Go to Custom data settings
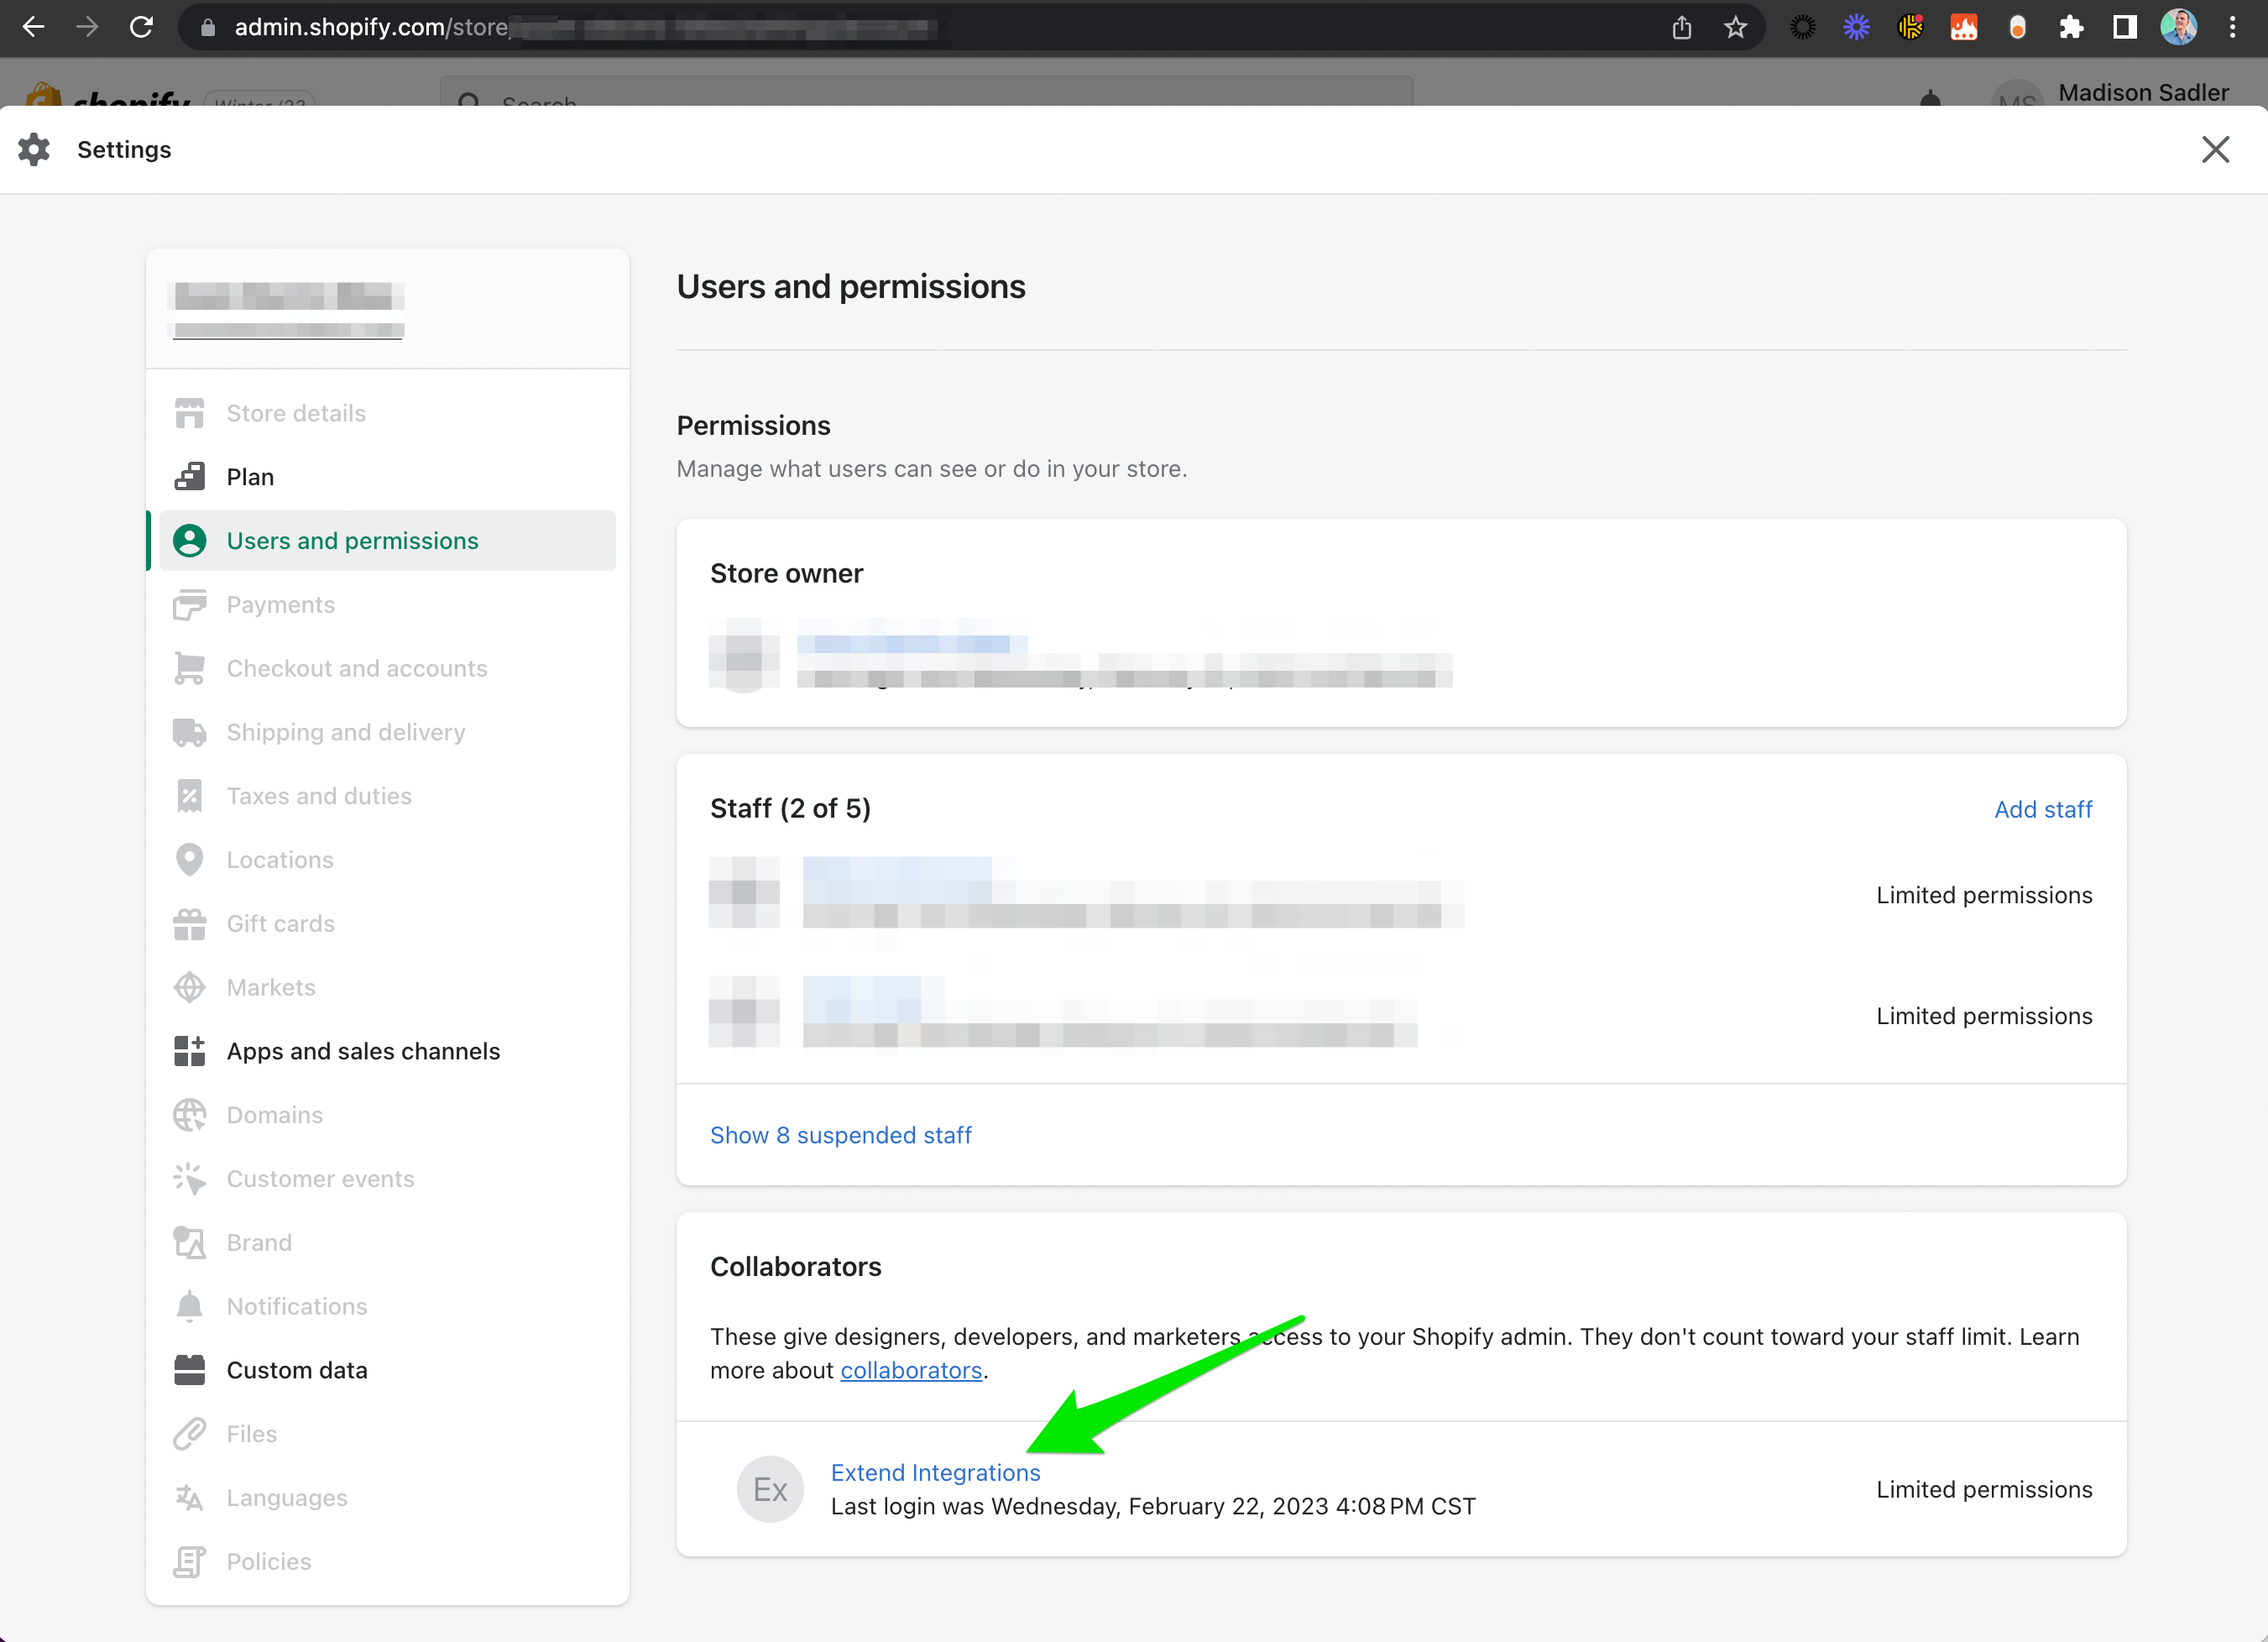 (x=297, y=1370)
